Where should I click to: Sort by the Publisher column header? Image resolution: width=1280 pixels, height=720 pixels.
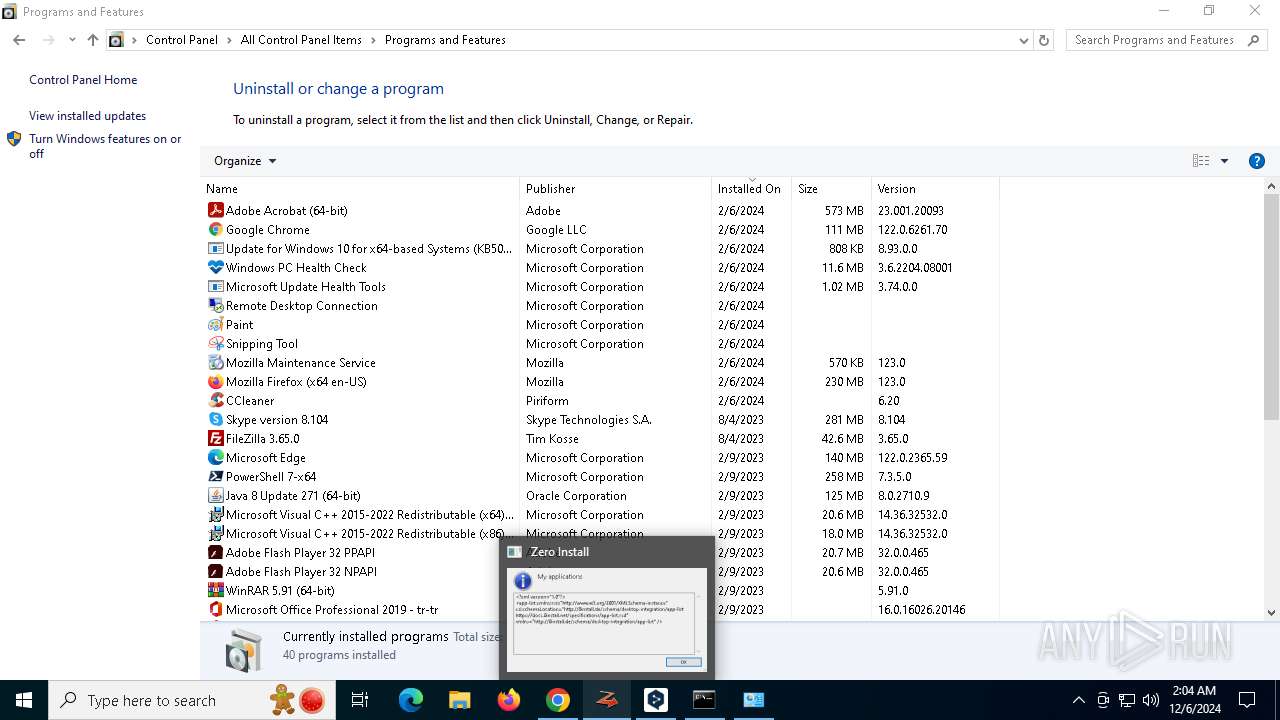[x=615, y=188]
